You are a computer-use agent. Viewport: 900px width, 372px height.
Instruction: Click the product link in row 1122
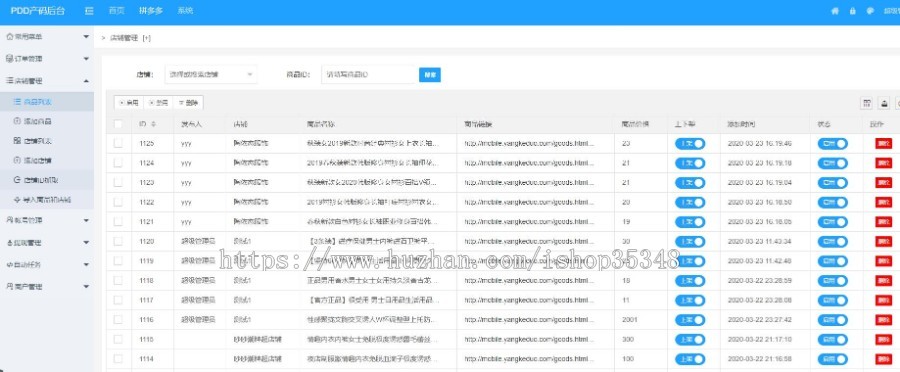pyautogui.click(x=529, y=202)
